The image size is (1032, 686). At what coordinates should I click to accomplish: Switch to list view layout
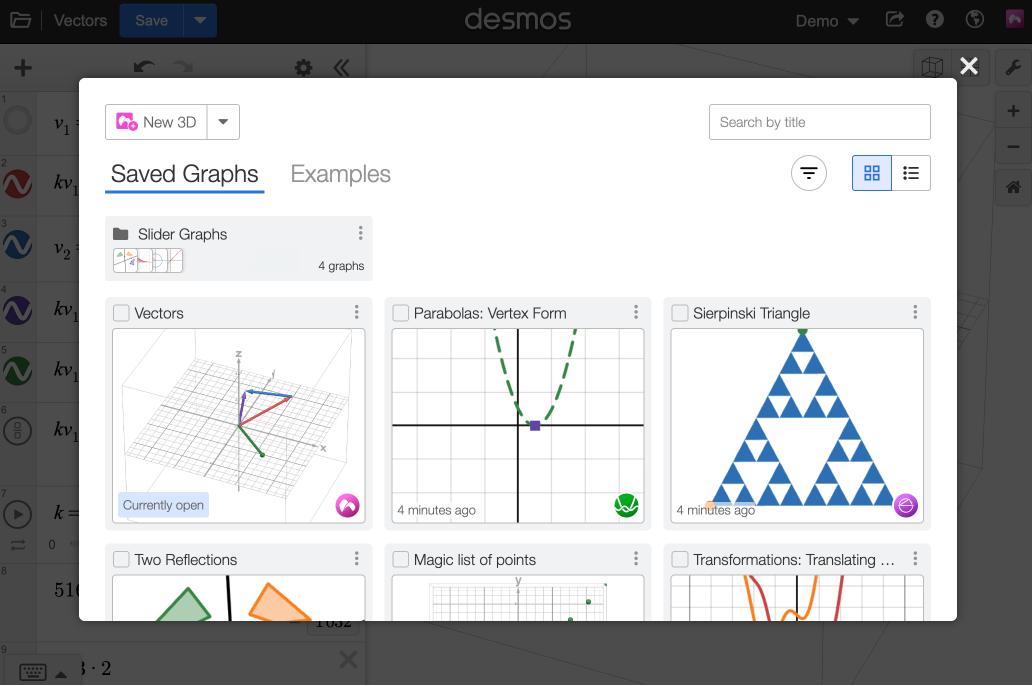(911, 173)
